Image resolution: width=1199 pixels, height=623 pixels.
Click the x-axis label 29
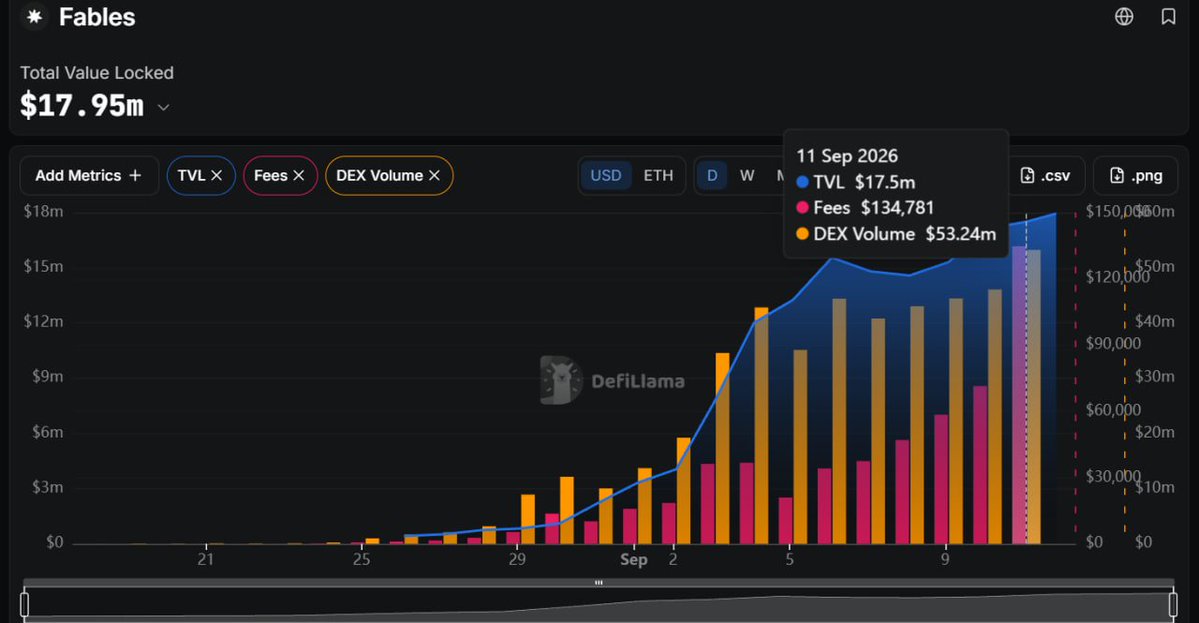tap(517, 559)
